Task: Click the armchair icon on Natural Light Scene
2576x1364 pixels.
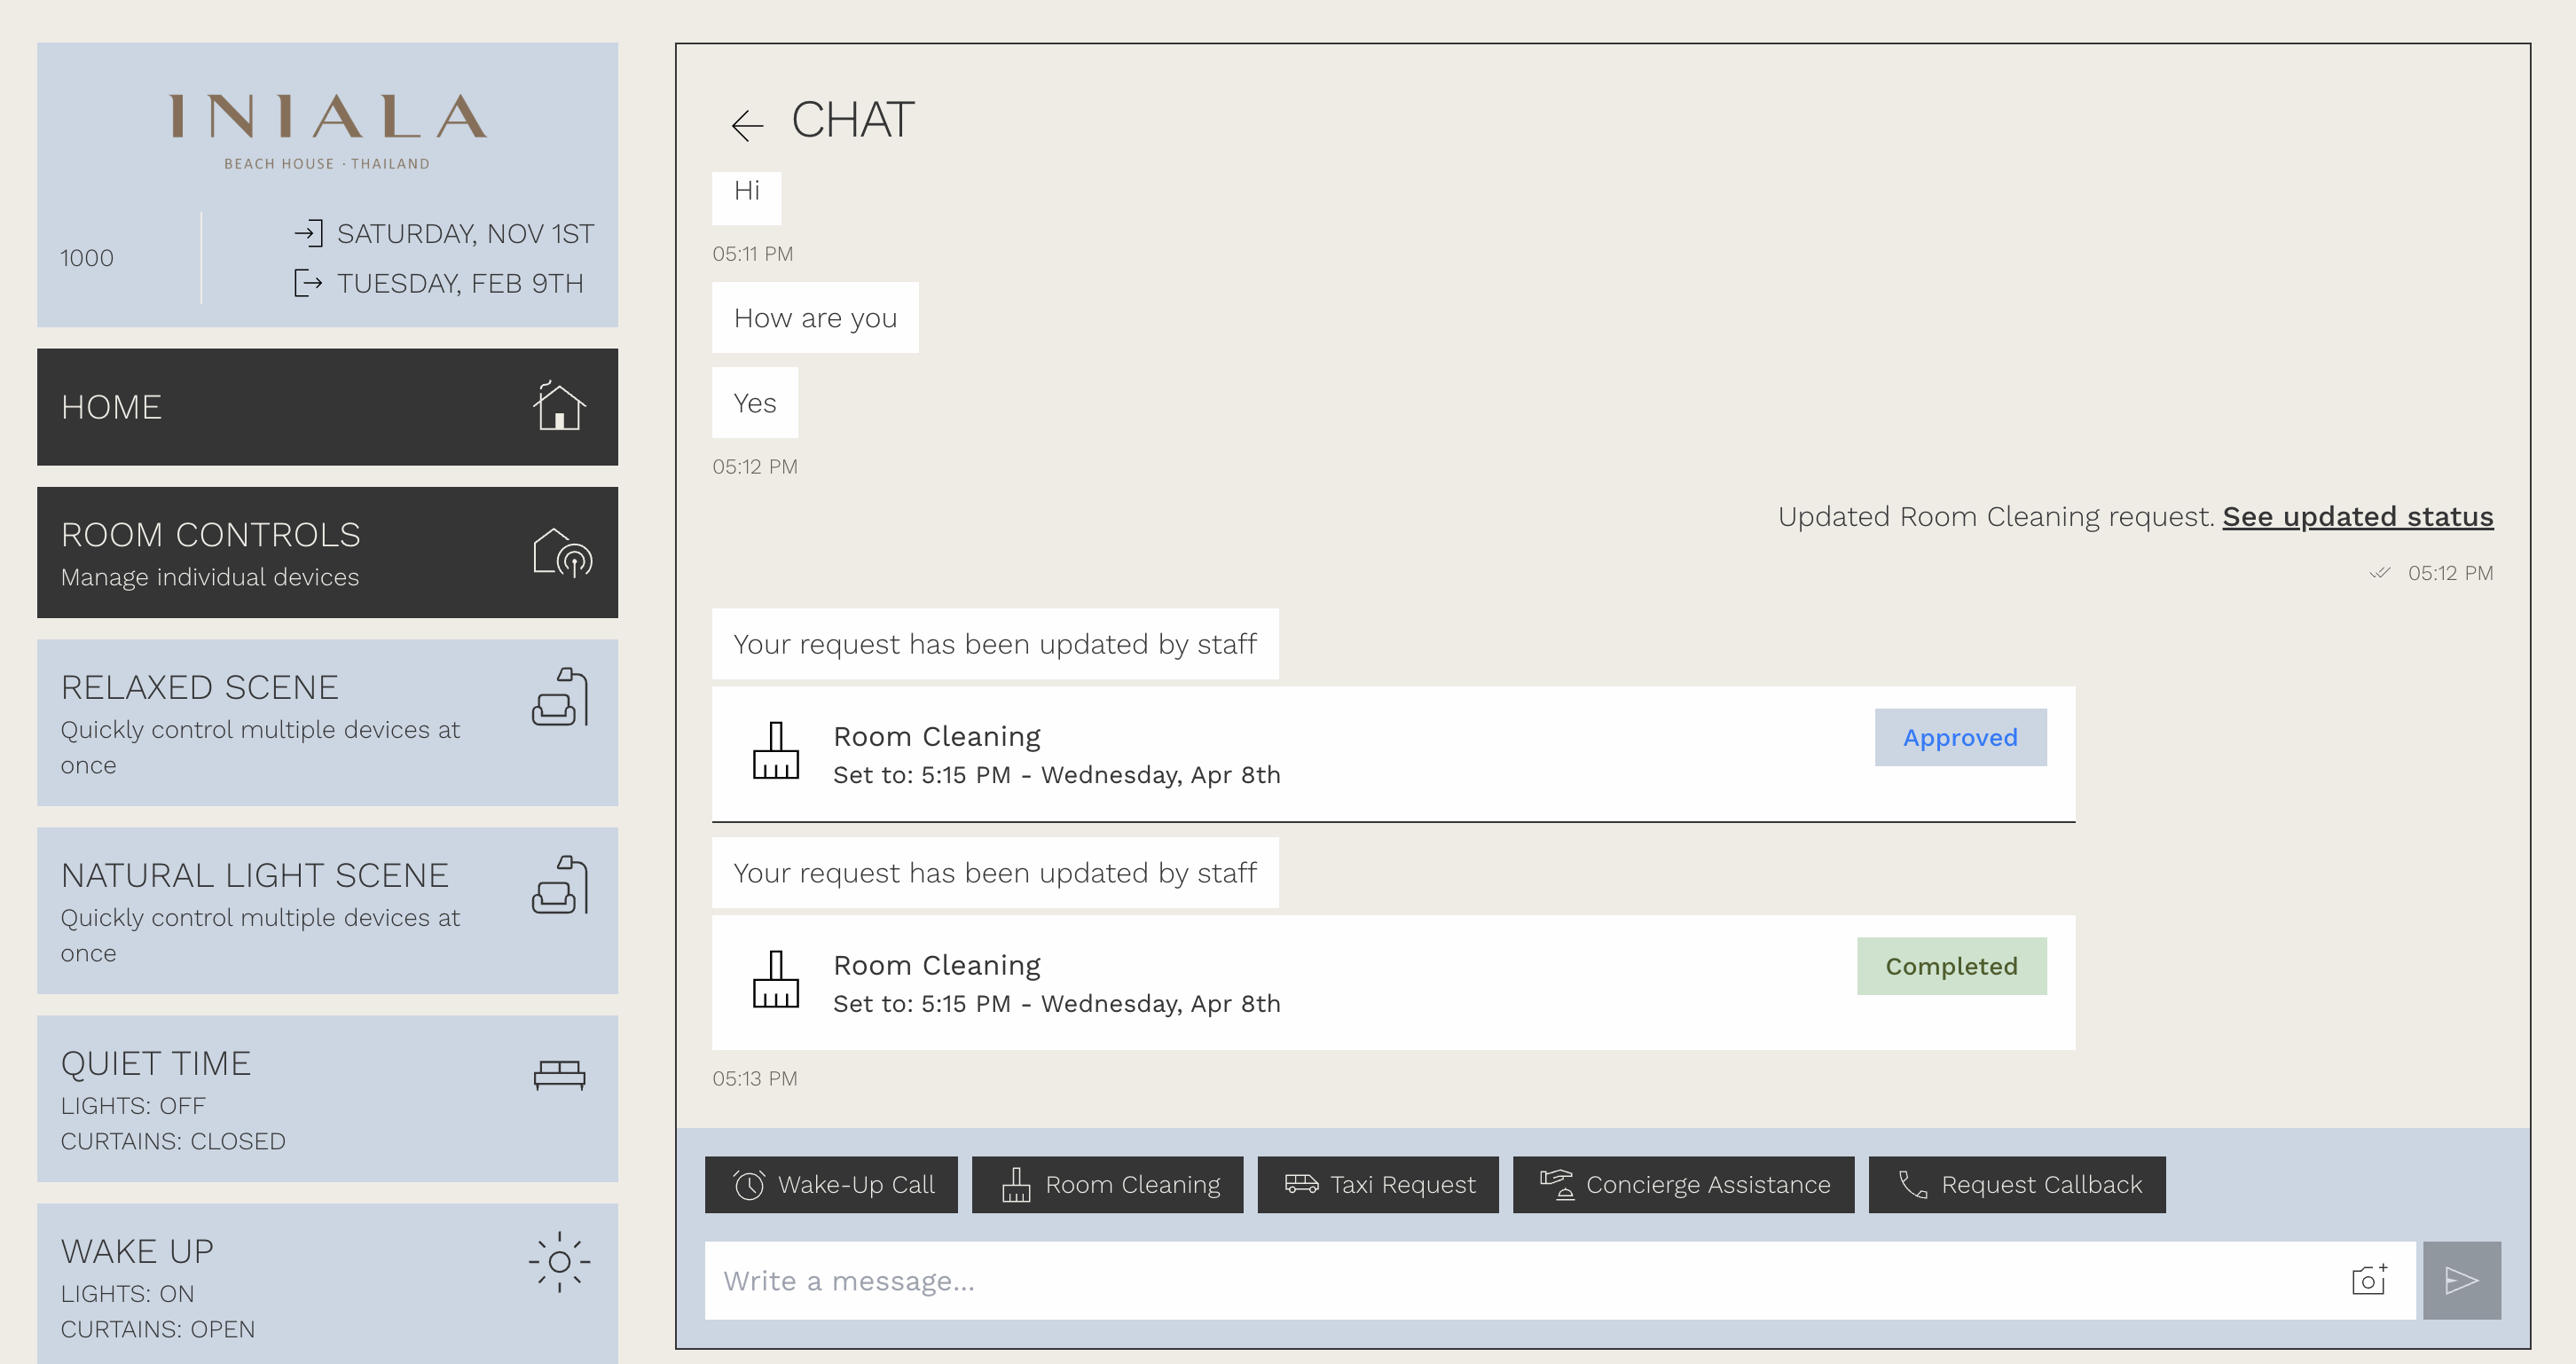Action: 560,885
